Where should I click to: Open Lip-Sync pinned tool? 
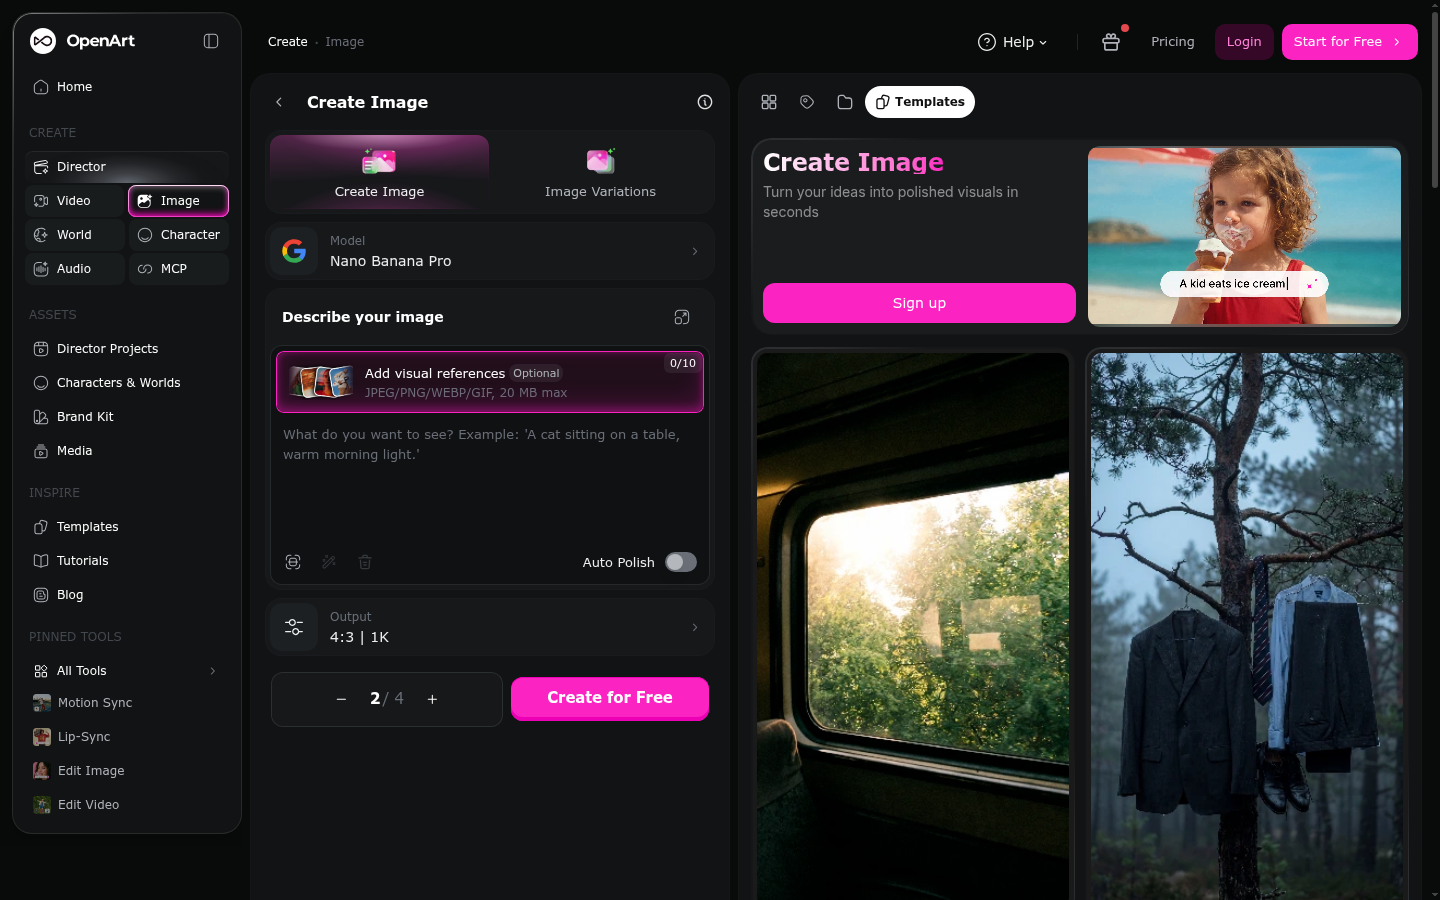point(127,737)
